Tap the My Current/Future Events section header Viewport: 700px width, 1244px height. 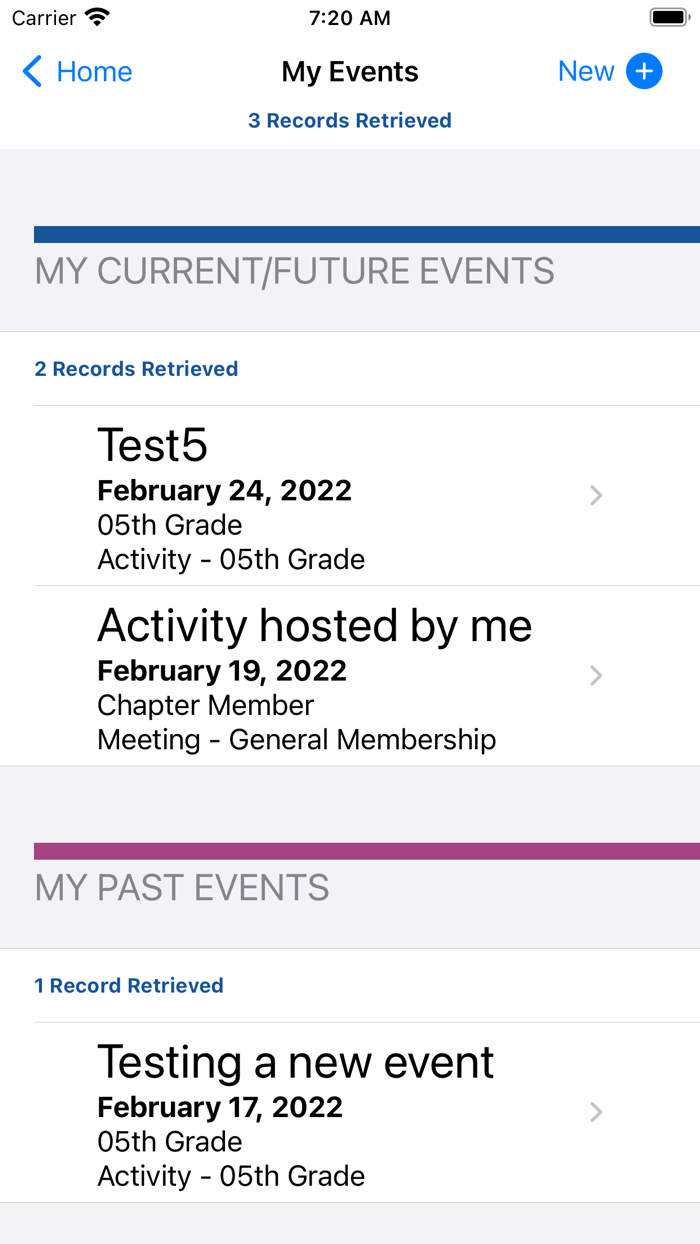click(x=294, y=272)
